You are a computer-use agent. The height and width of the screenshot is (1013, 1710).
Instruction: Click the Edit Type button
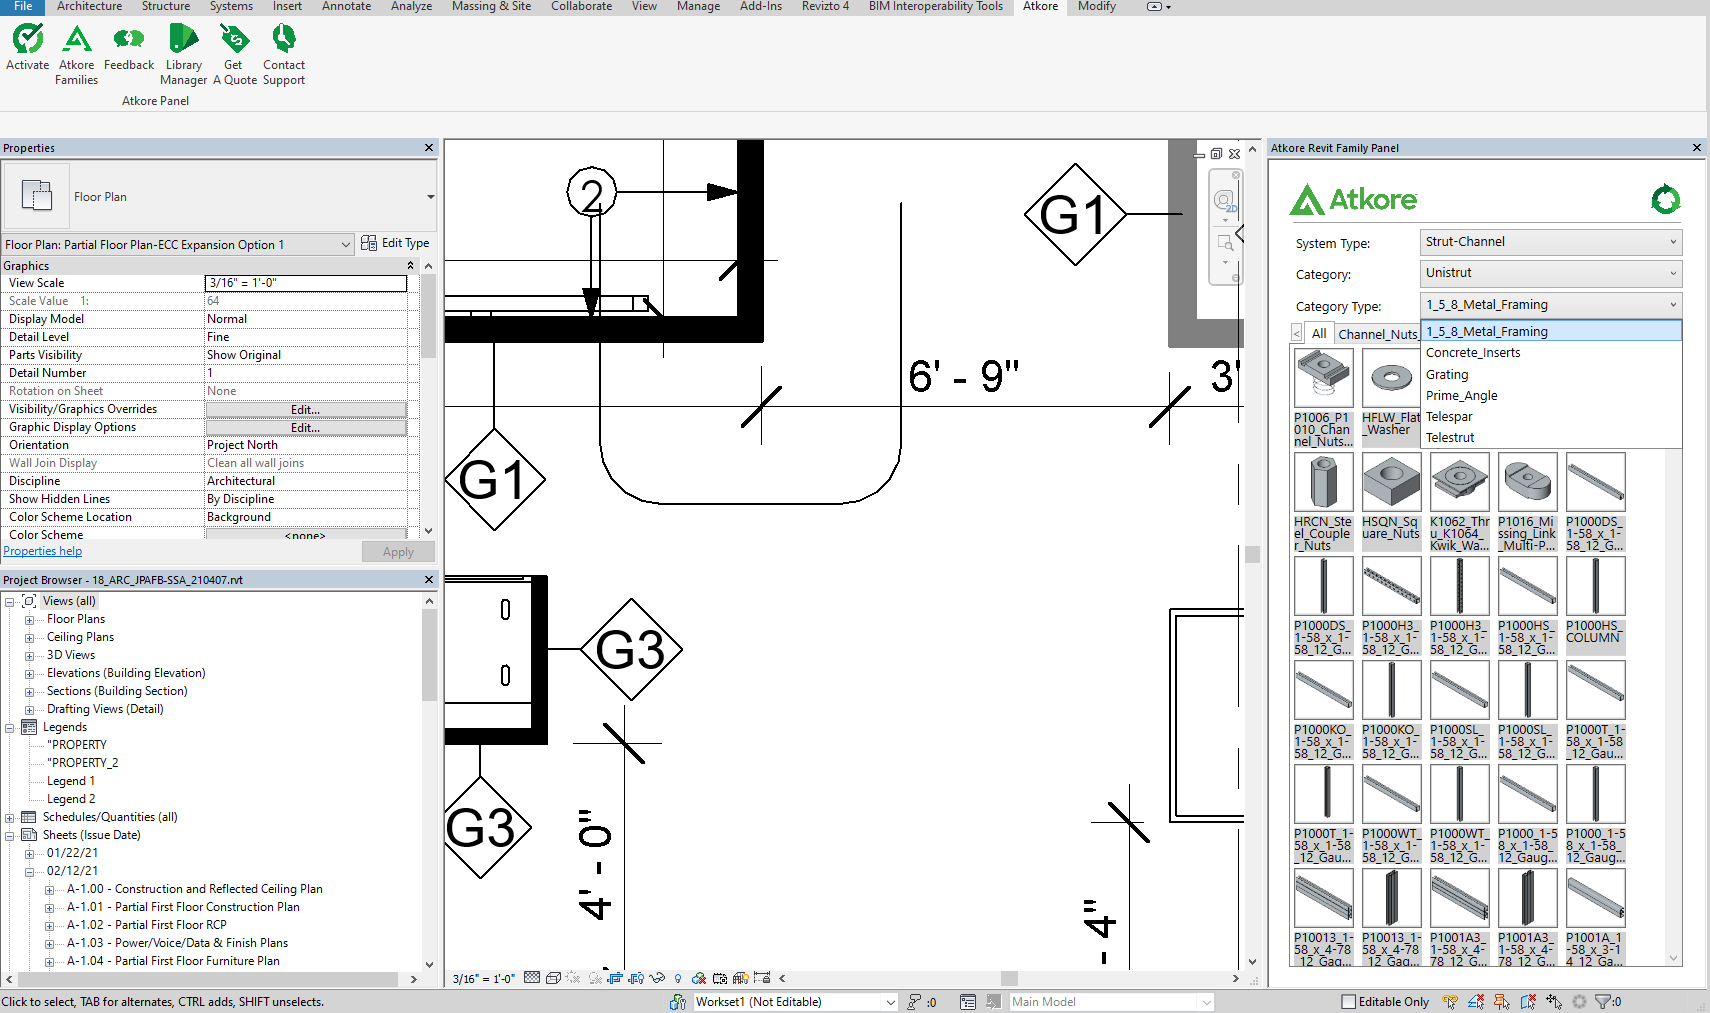395,242
